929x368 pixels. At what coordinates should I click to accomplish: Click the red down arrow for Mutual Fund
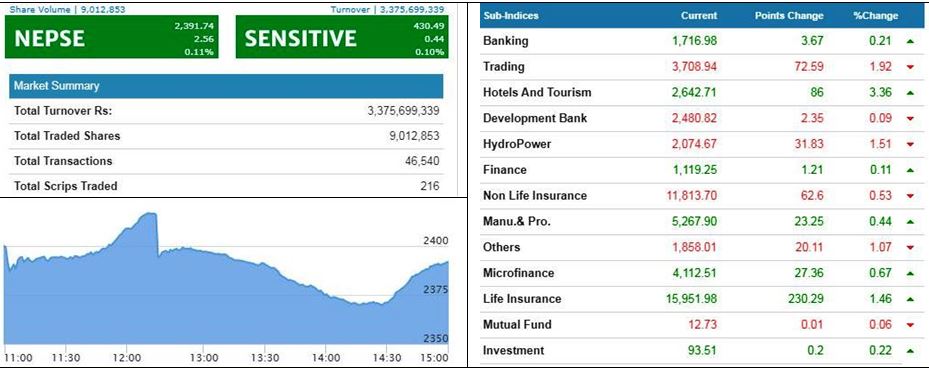click(x=910, y=325)
